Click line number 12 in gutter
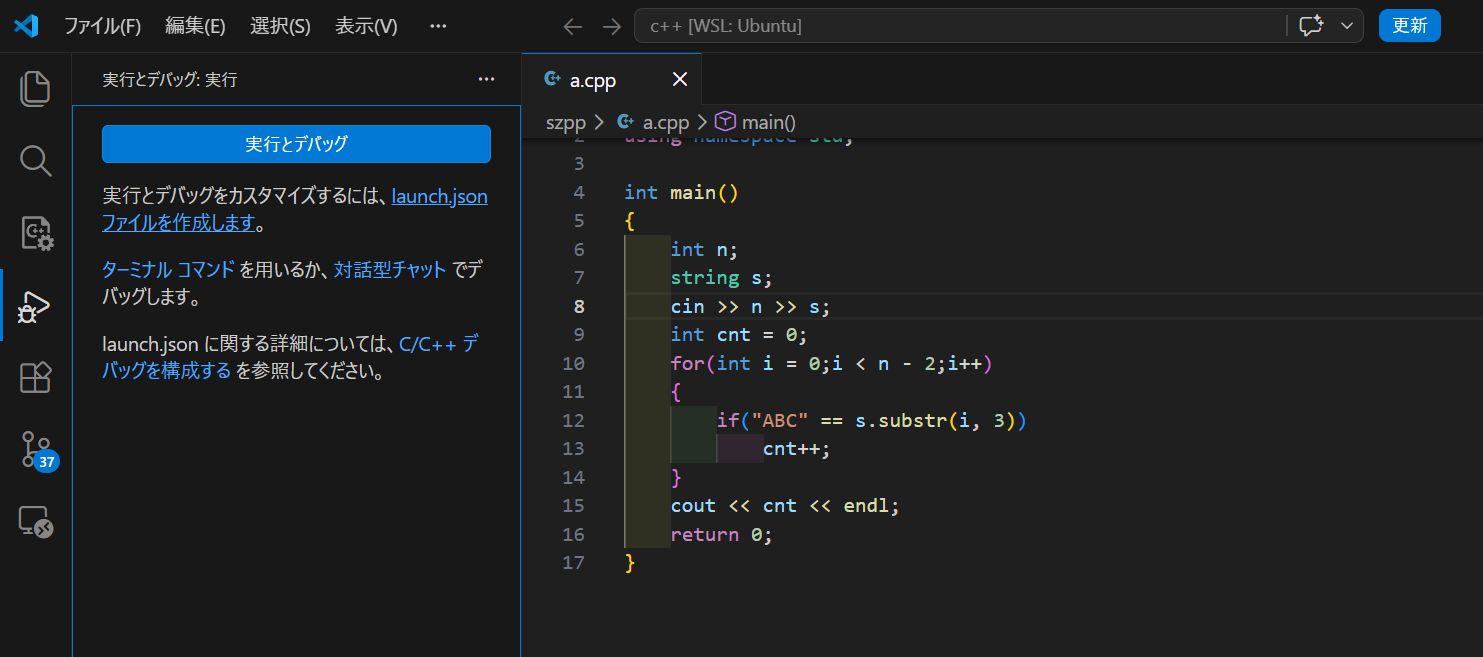Image resolution: width=1483 pixels, height=657 pixels. (x=574, y=421)
